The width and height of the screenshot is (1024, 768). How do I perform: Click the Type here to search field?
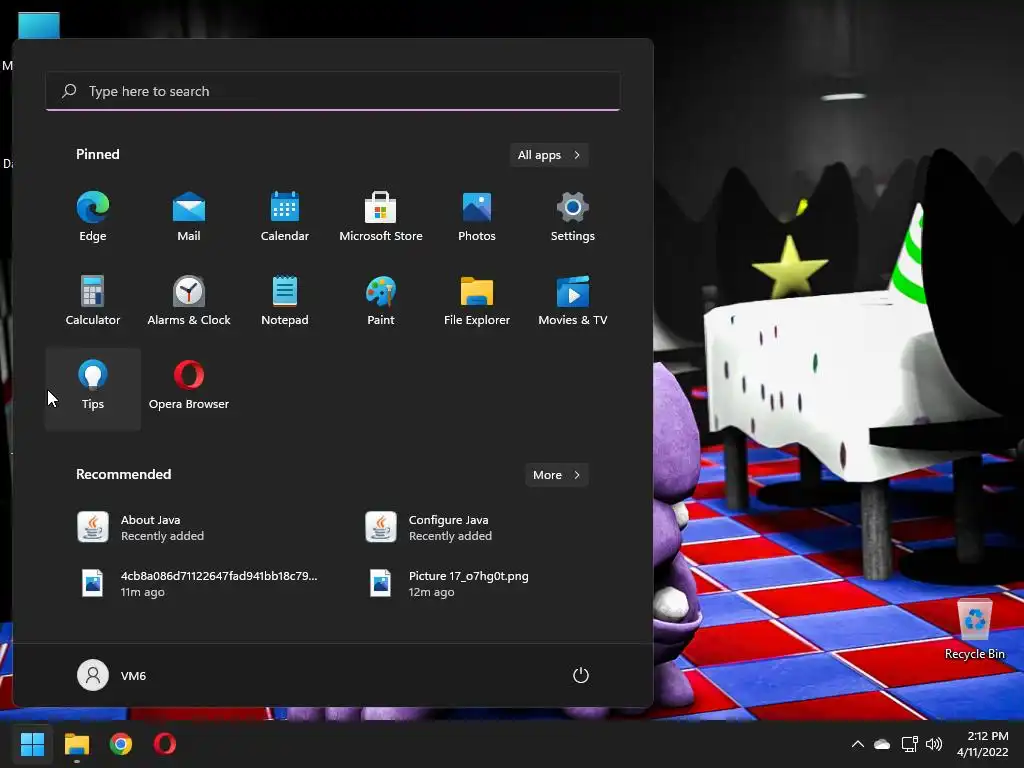333,91
